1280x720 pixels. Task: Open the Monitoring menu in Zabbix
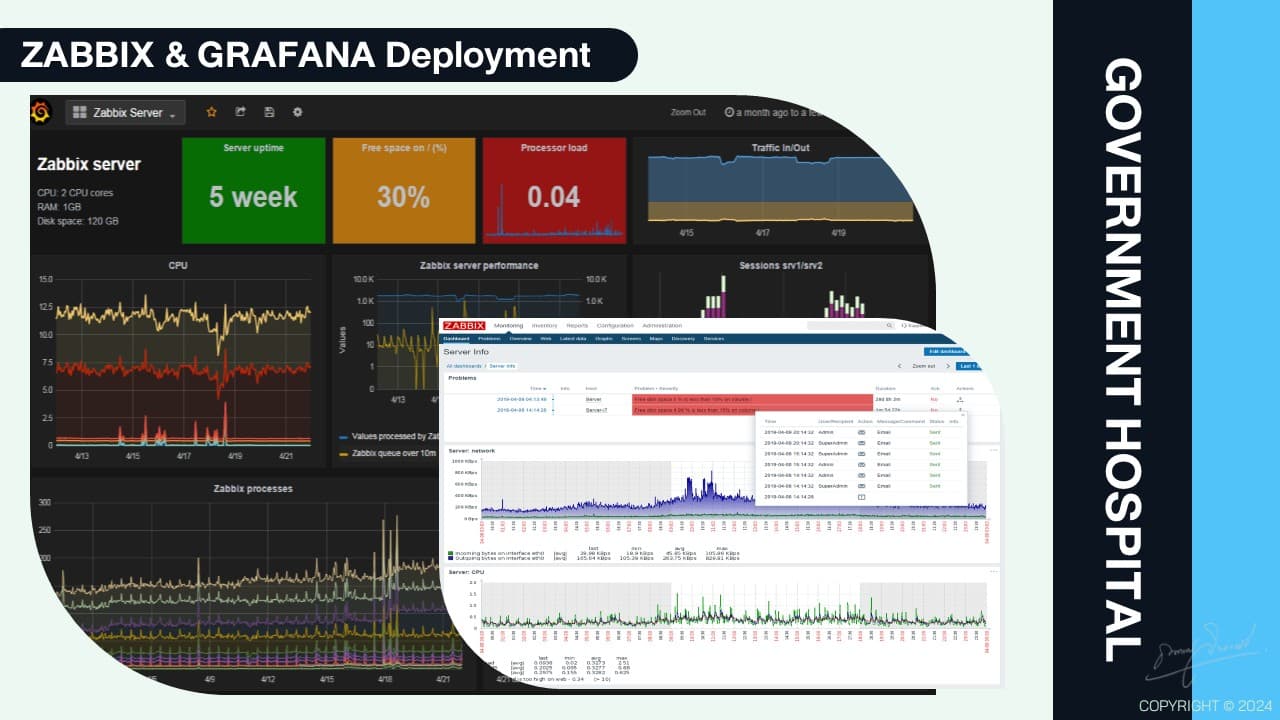(508, 325)
